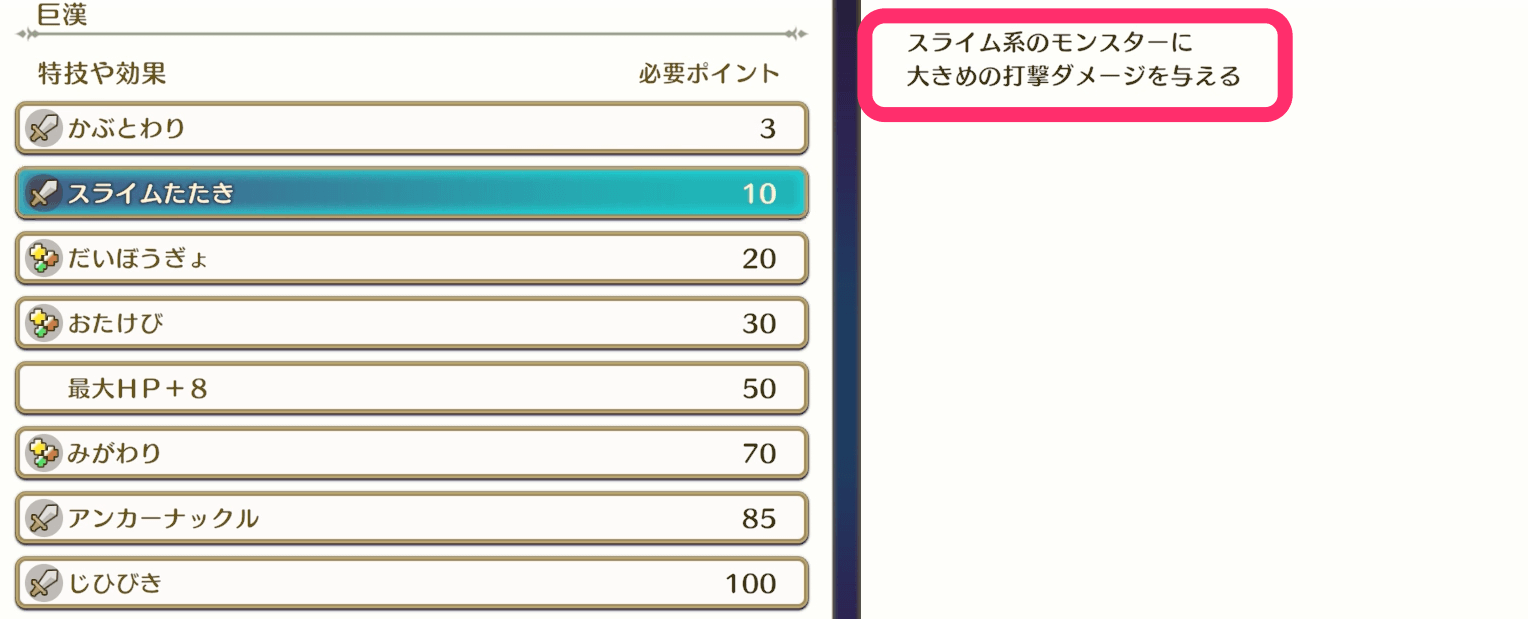
Task: Click the 必要ポイント column label
Action: coord(707,72)
